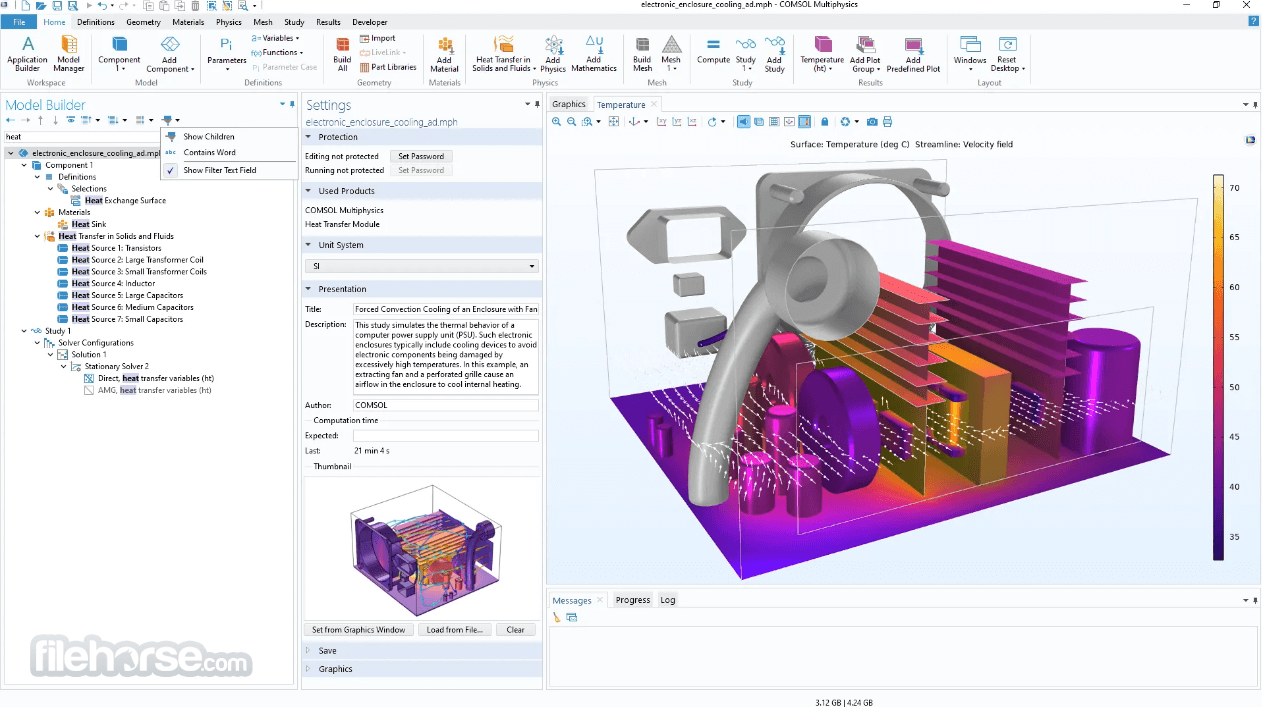The height and width of the screenshot is (707, 1262).
Task: Open Part Libraries
Action: tap(388, 67)
